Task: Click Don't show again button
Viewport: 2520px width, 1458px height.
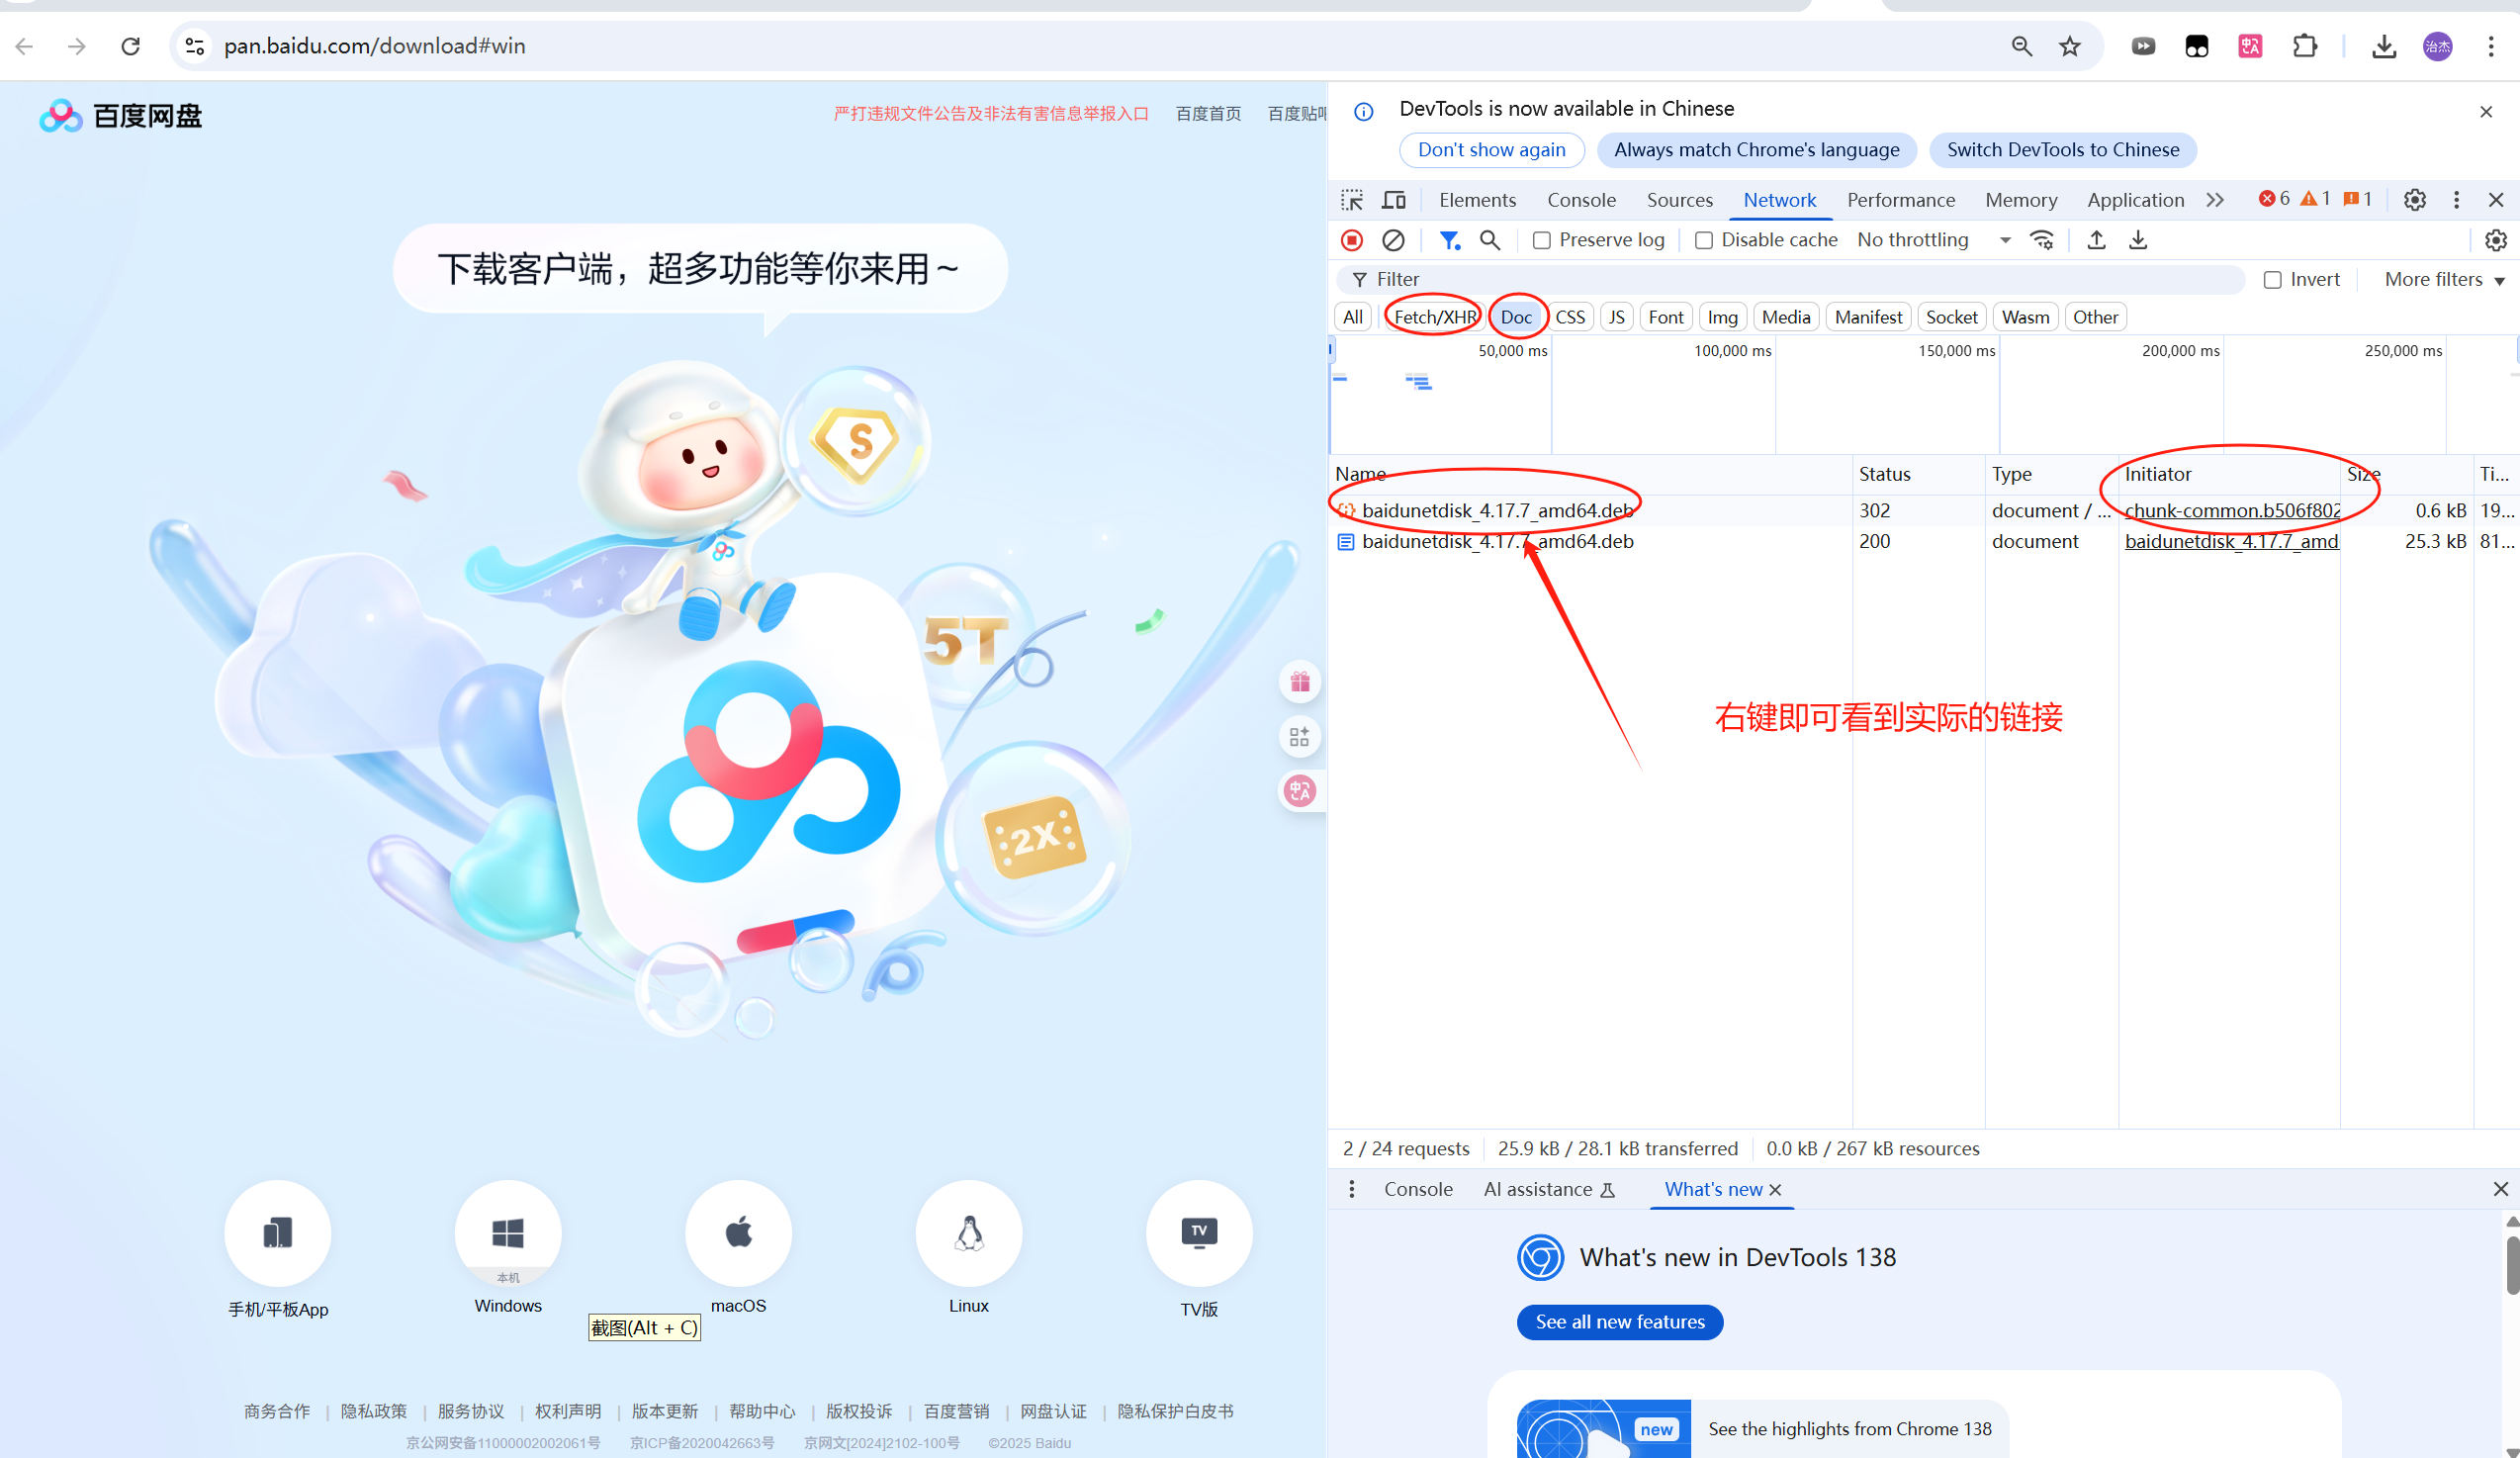Action: 1491,150
